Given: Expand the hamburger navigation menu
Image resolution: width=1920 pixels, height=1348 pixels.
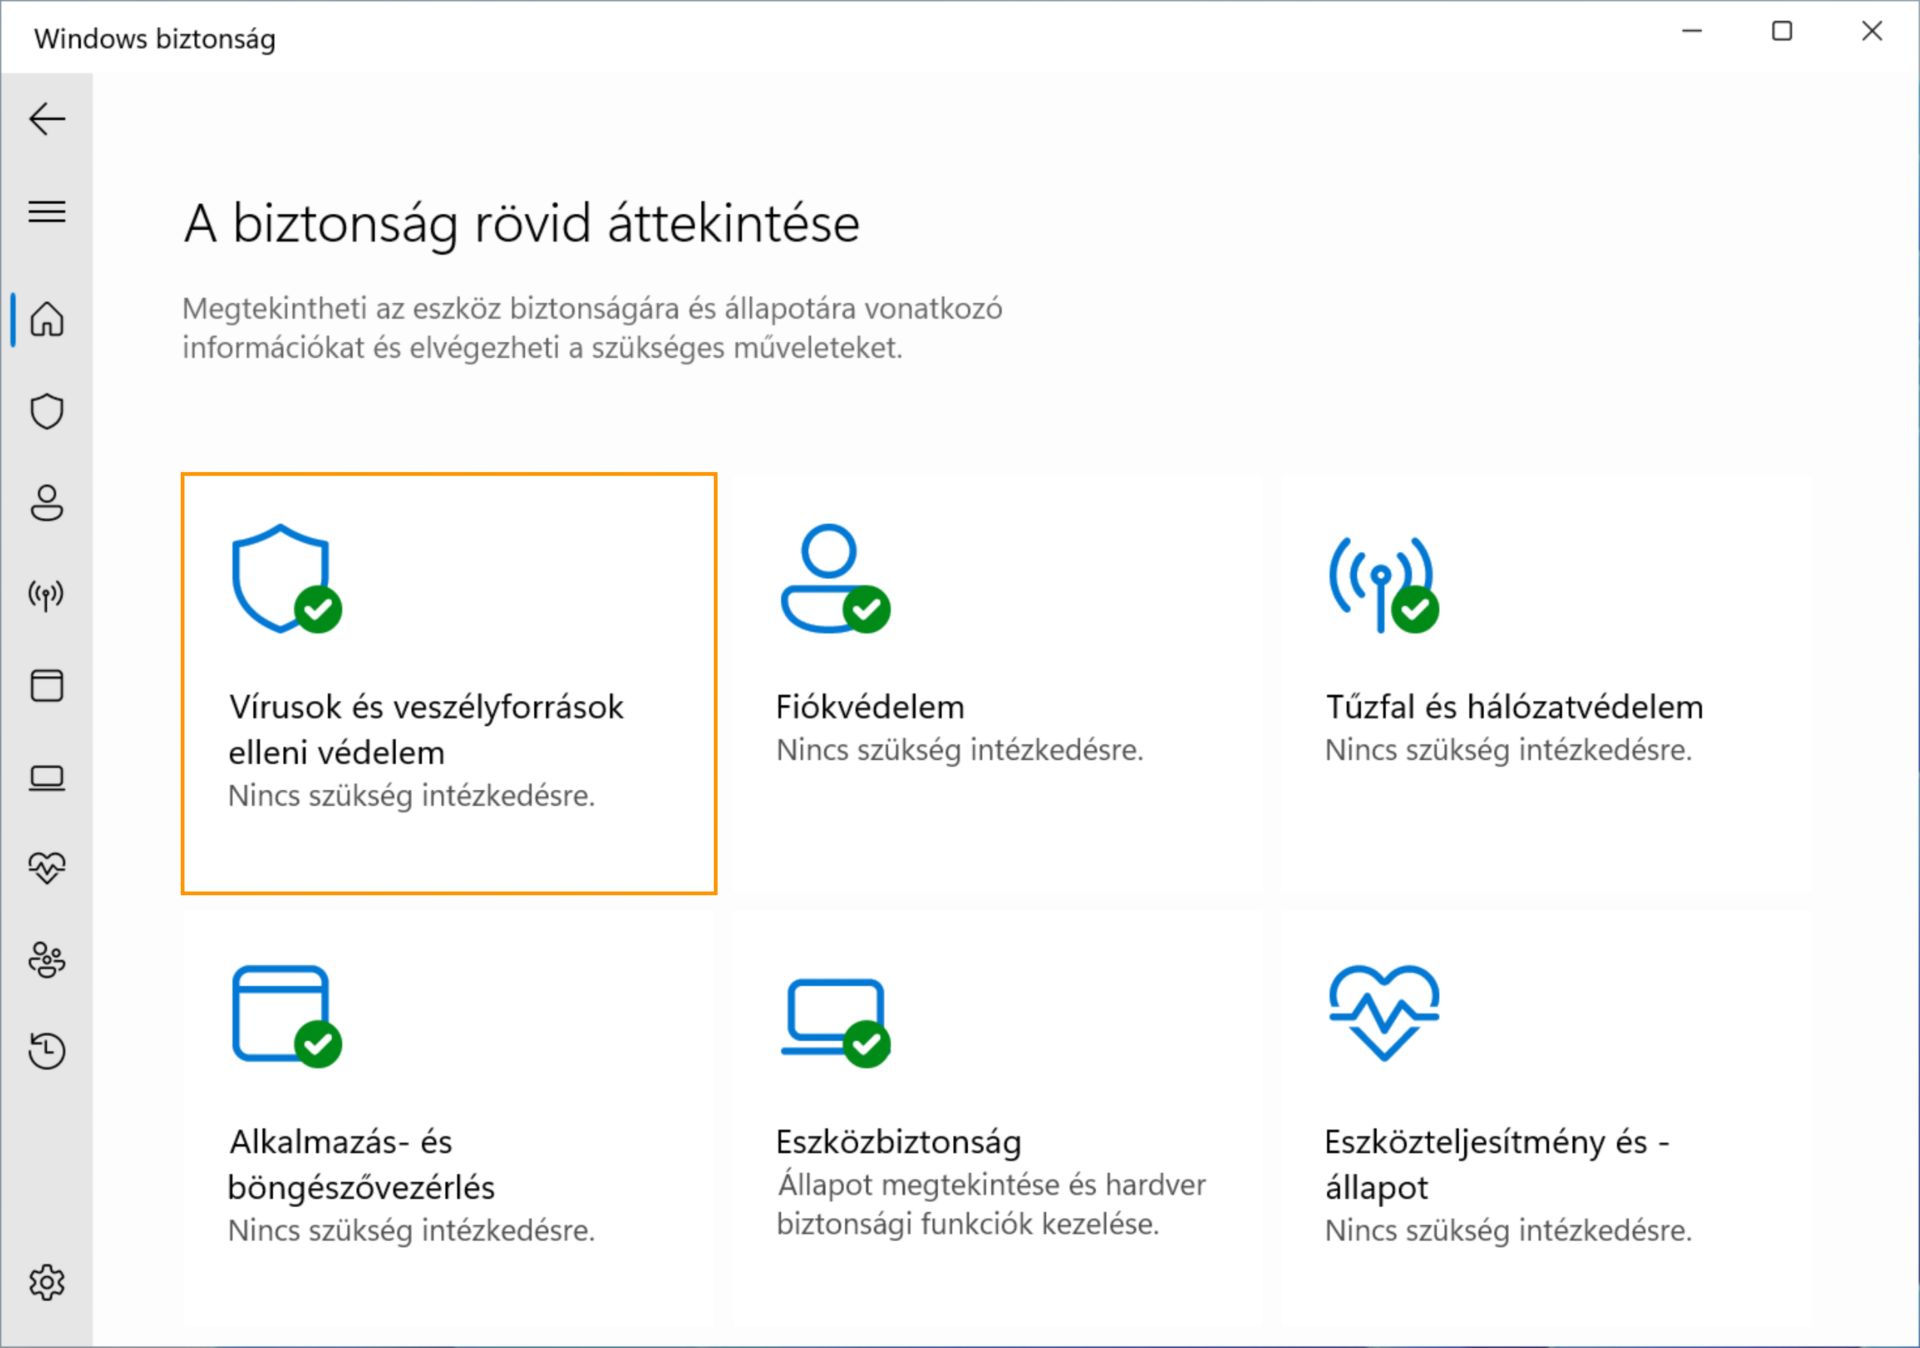Looking at the screenshot, I should [x=47, y=211].
